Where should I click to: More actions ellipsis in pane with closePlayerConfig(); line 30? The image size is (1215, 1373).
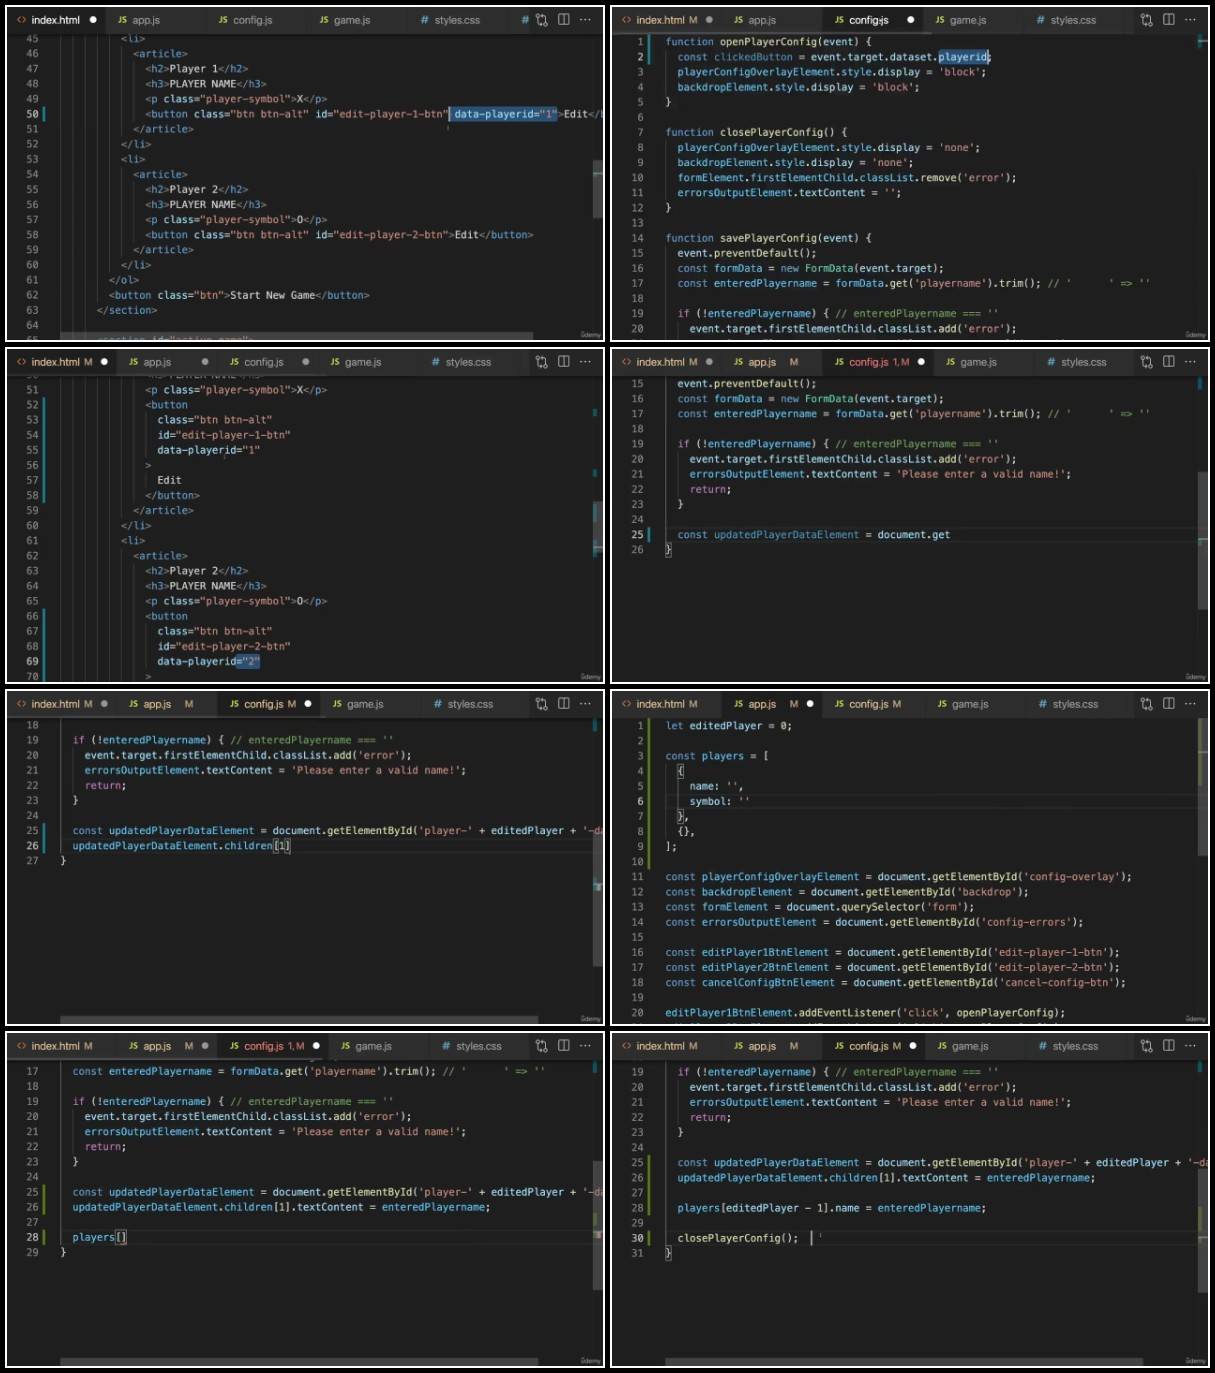click(x=1190, y=1046)
